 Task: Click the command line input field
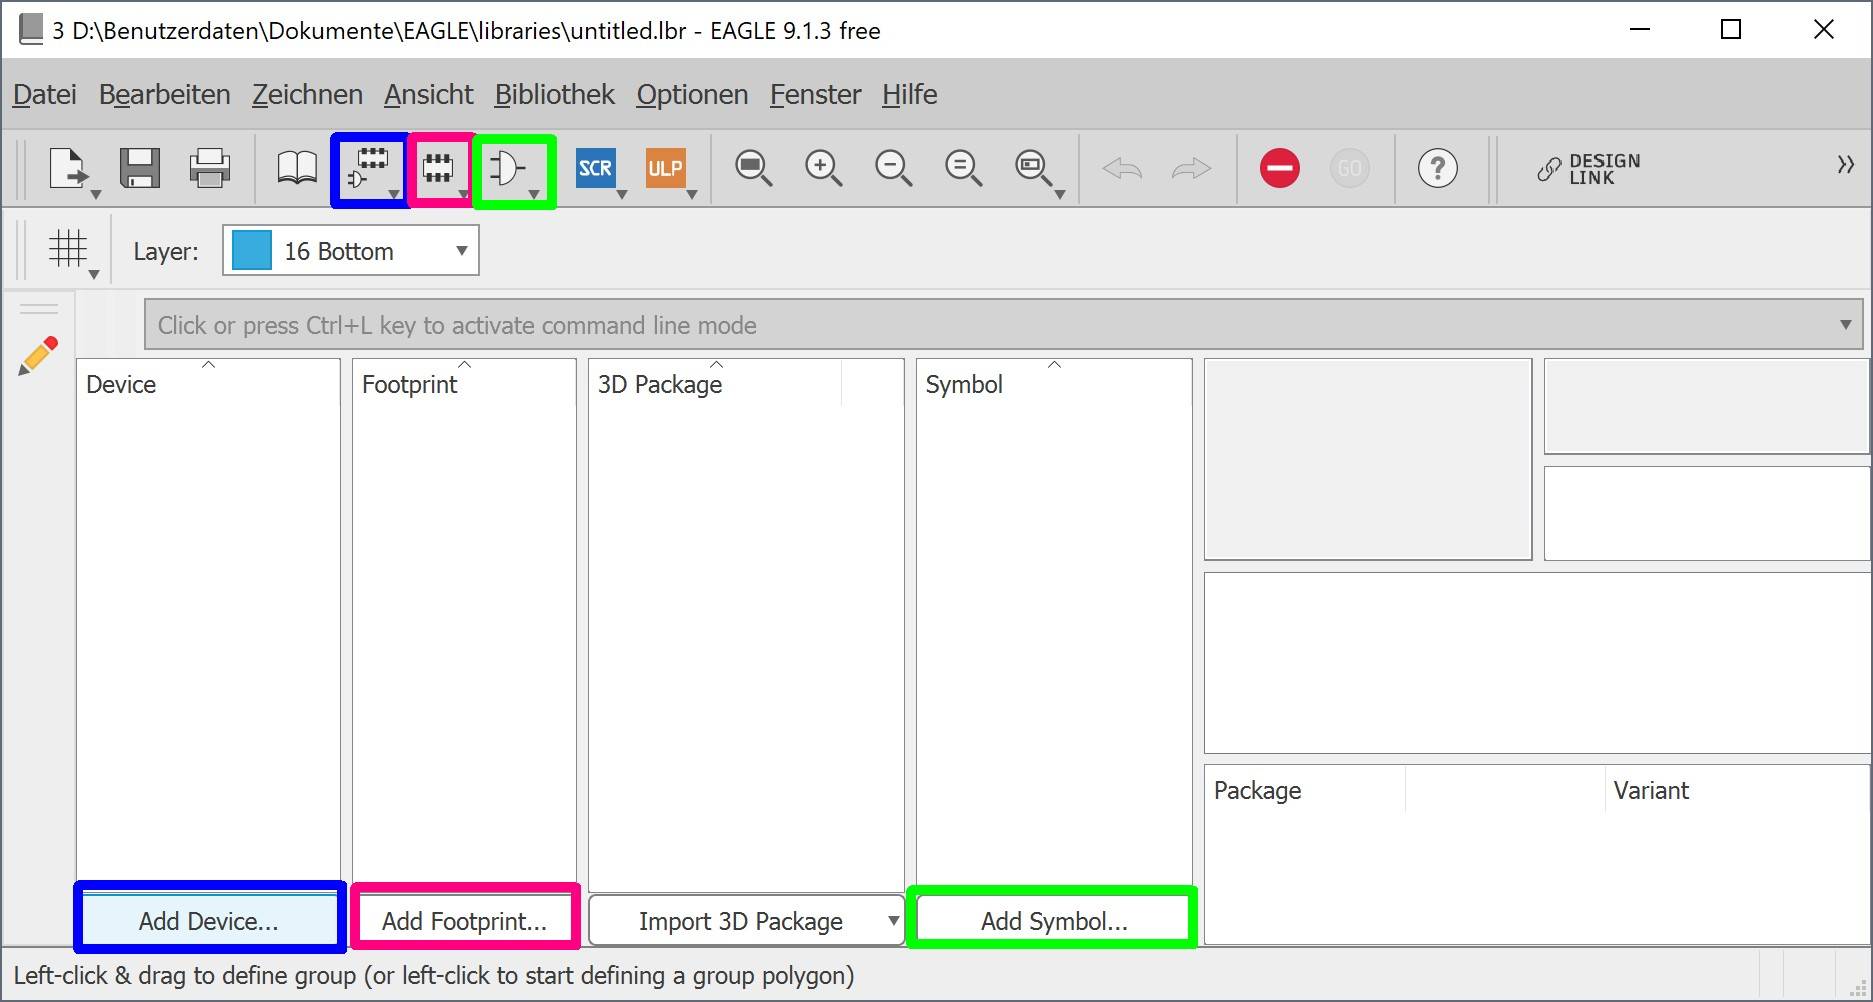coord(990,325)
